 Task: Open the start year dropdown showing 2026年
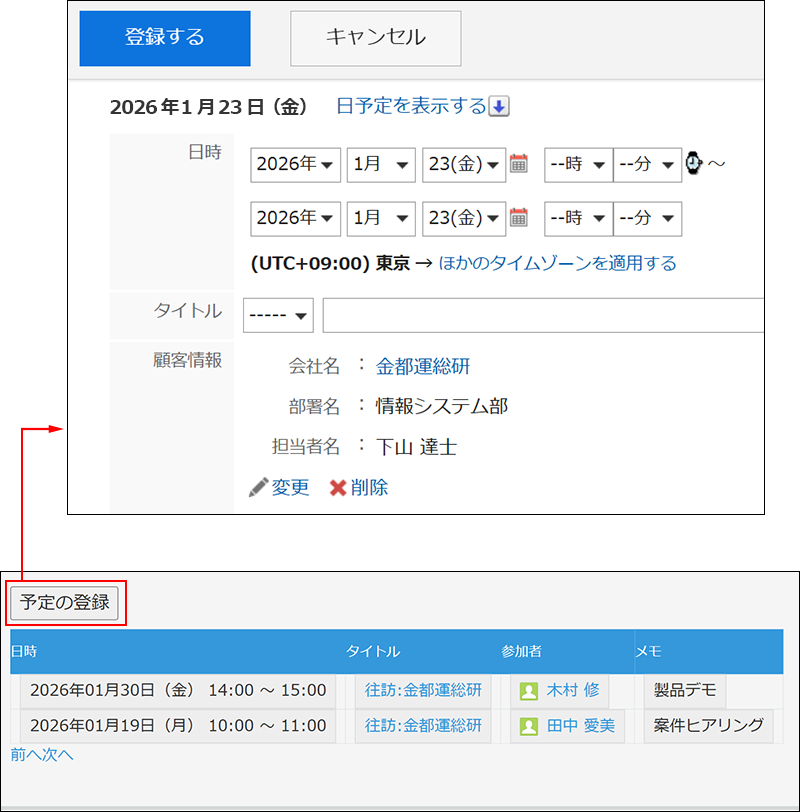(x=295, y=165)
